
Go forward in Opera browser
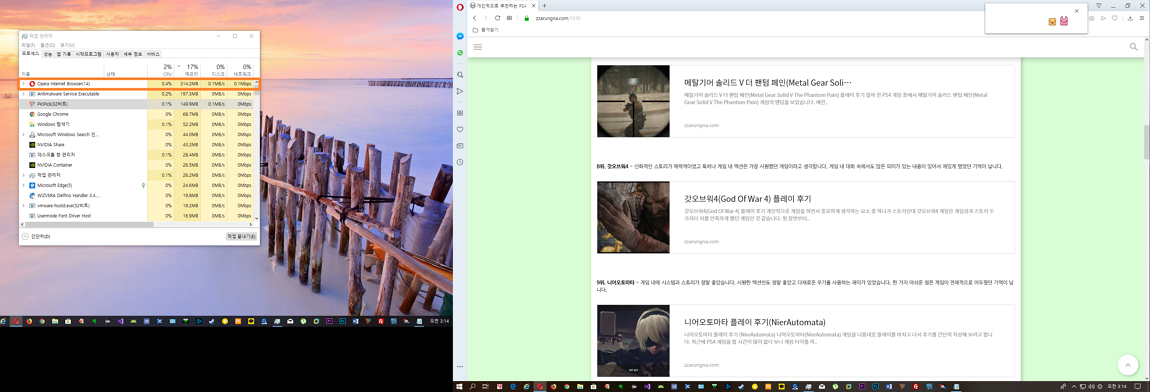tap(486, 18)
